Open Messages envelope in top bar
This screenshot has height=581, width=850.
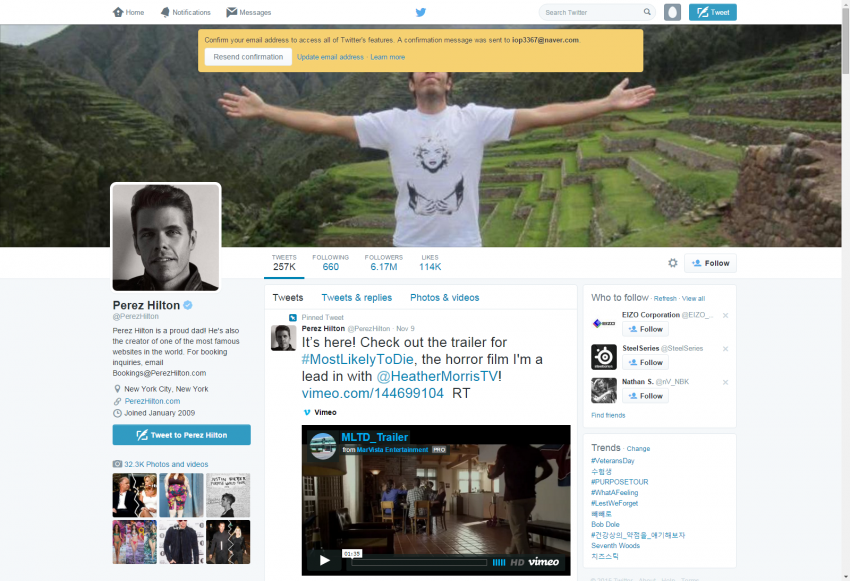pos(232,12)
